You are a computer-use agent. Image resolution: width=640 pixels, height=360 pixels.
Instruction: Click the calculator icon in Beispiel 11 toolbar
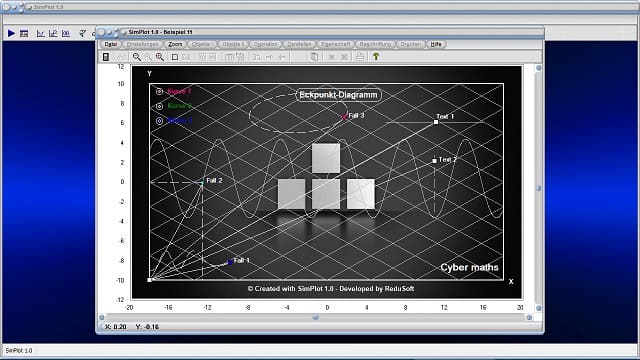[106, 57]
